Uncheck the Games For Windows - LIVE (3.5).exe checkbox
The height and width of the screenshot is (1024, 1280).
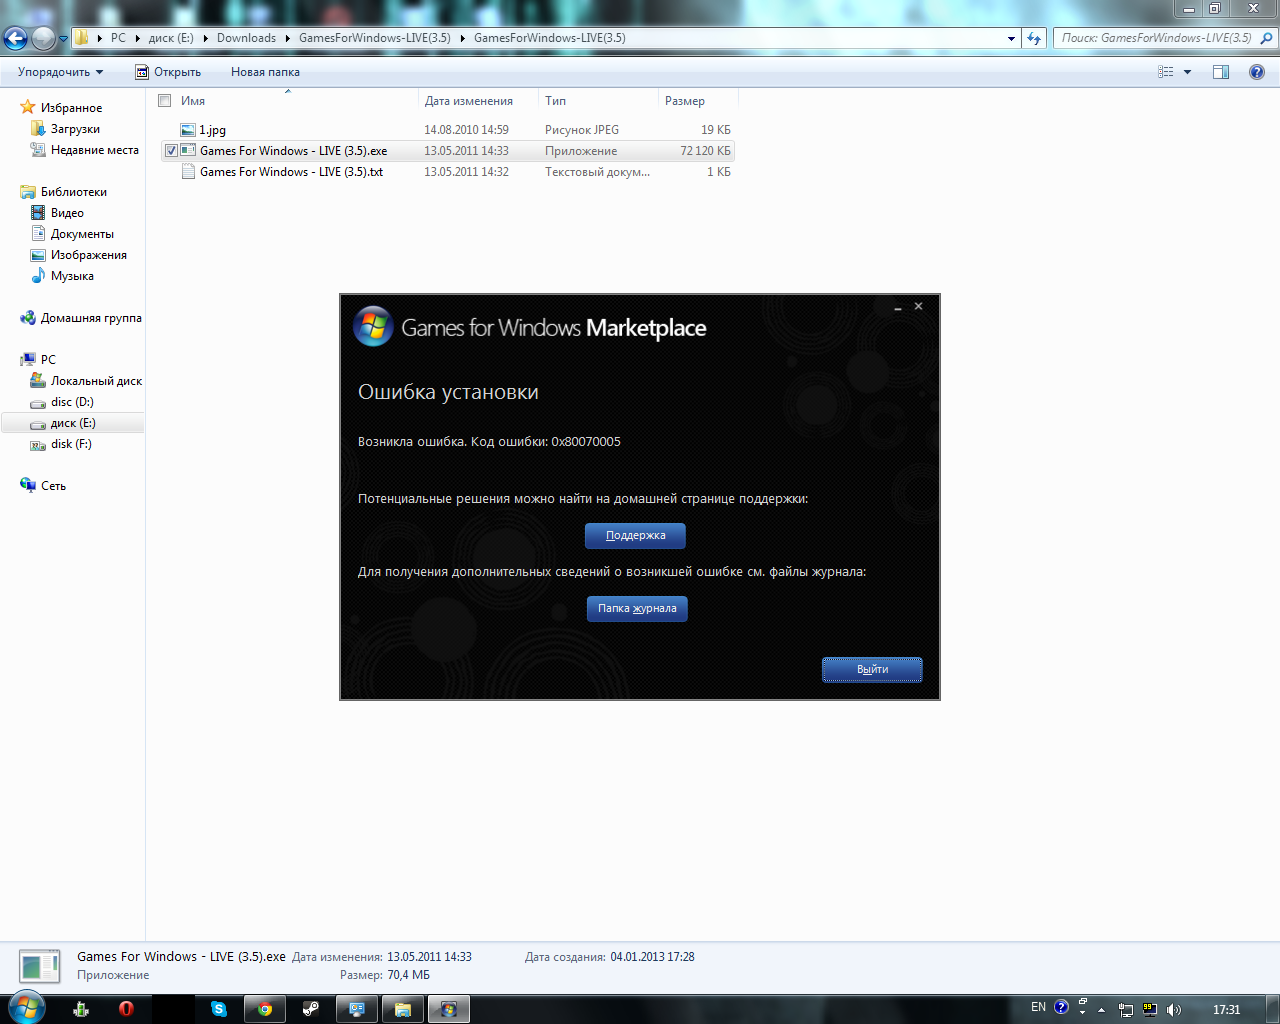click(171, 151)
